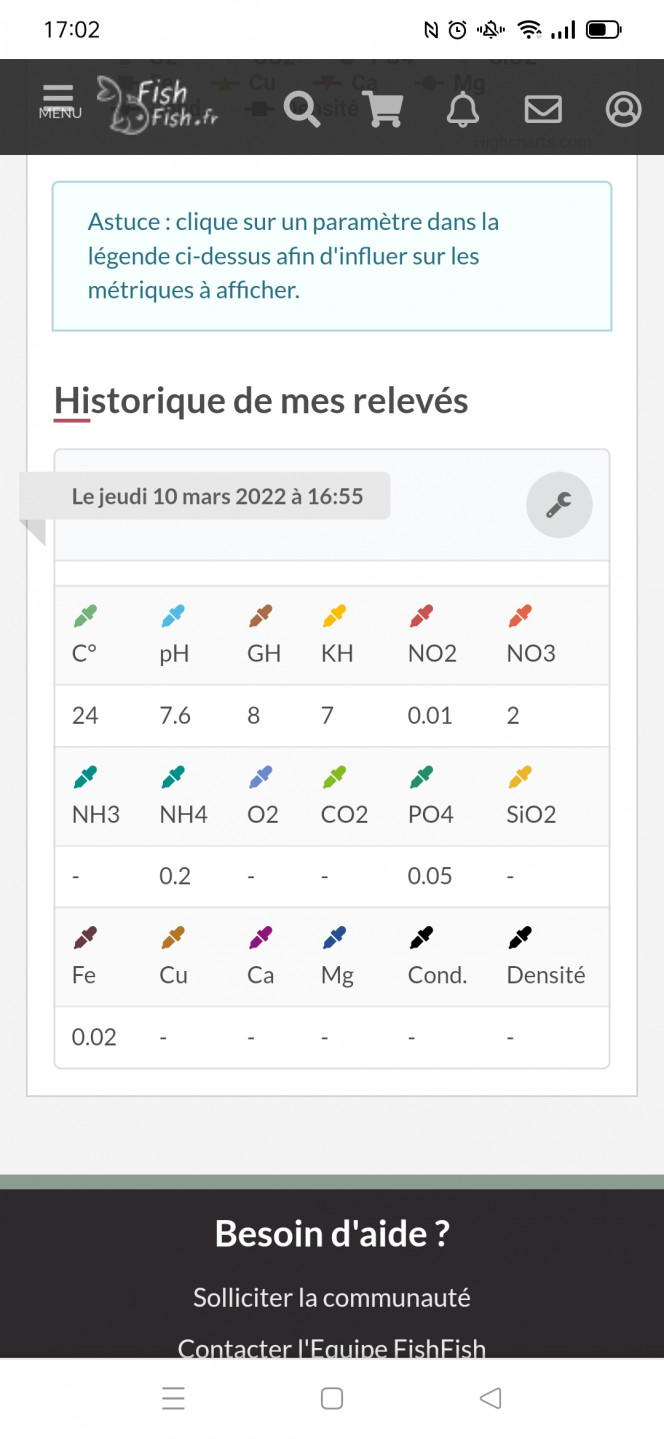664x1439 pixels.
Task: Tap the green C° dropper icon
Action: pos(85,616)
